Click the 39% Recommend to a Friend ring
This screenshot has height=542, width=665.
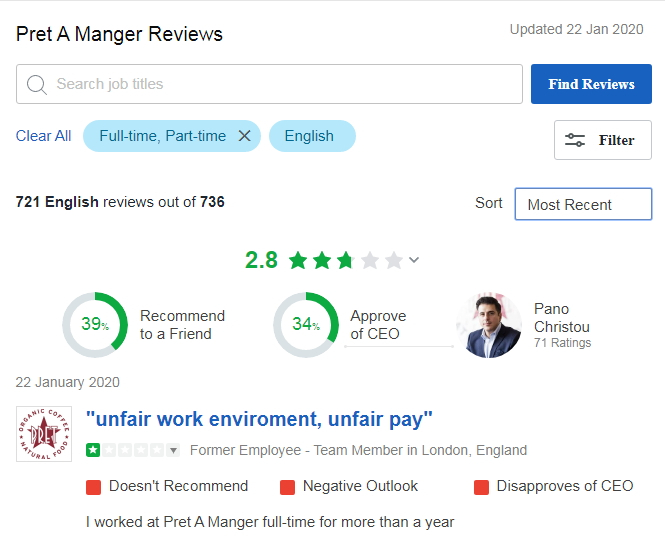[x=95, y=325]
